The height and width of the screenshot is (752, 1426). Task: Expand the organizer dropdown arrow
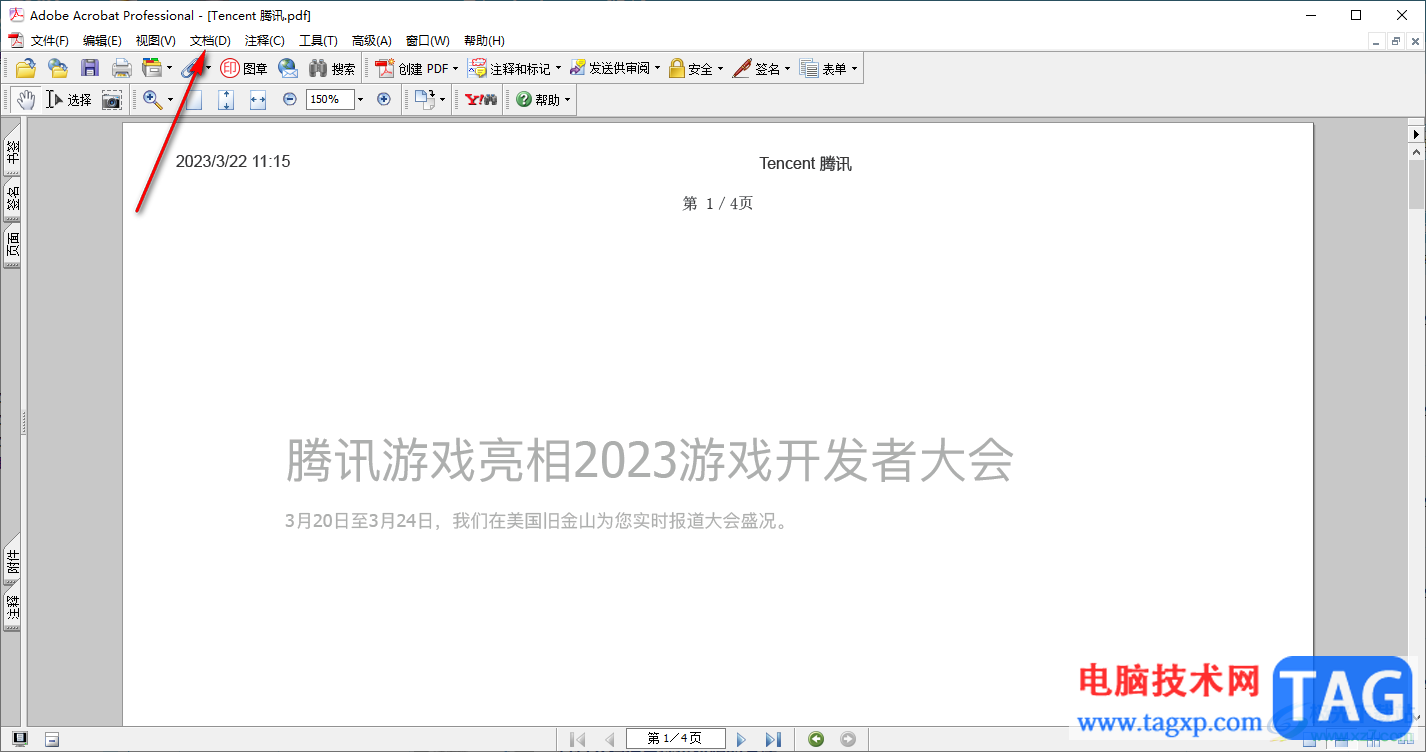(x=169, y=69)
